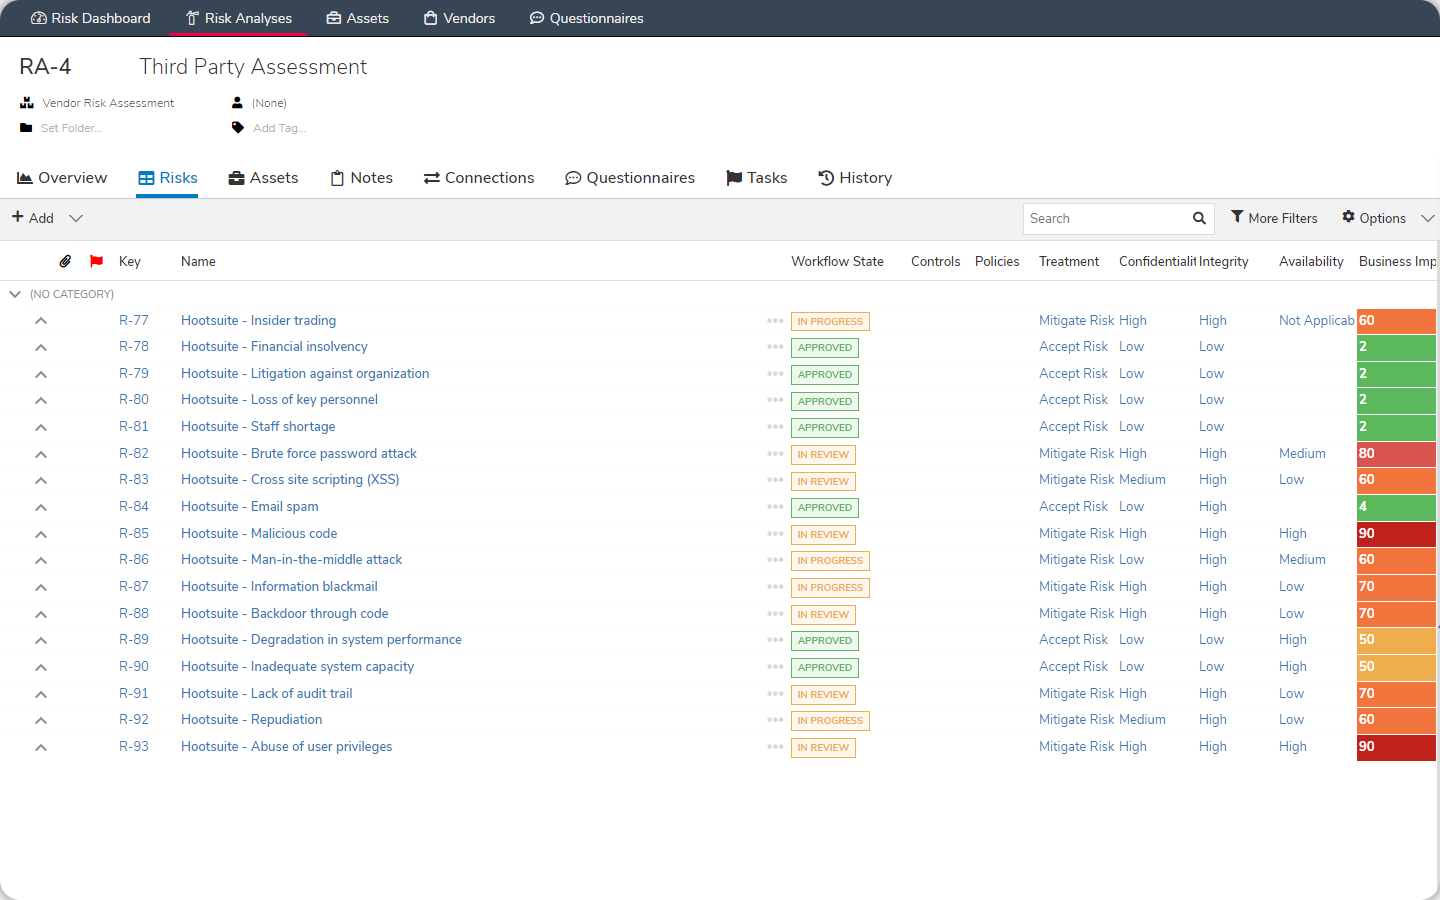Click the ellipsis menu on the R-82 row
Viewport: 1440px width, 900px height.
(x=775, y=453)
